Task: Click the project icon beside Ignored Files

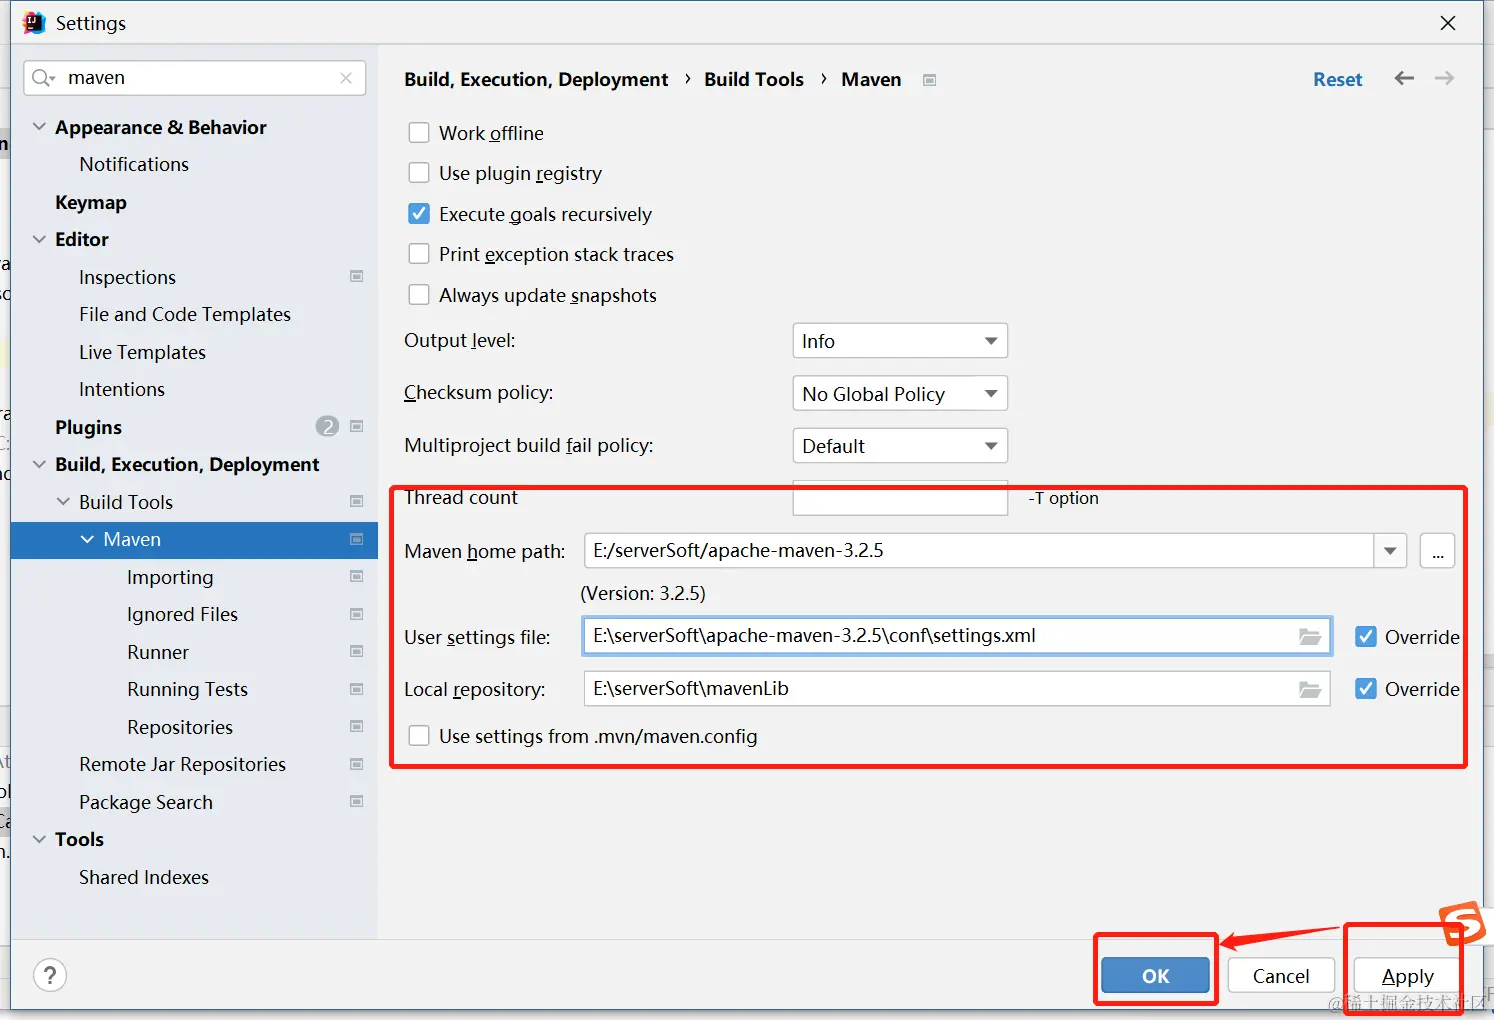Action: pos(356,614)
